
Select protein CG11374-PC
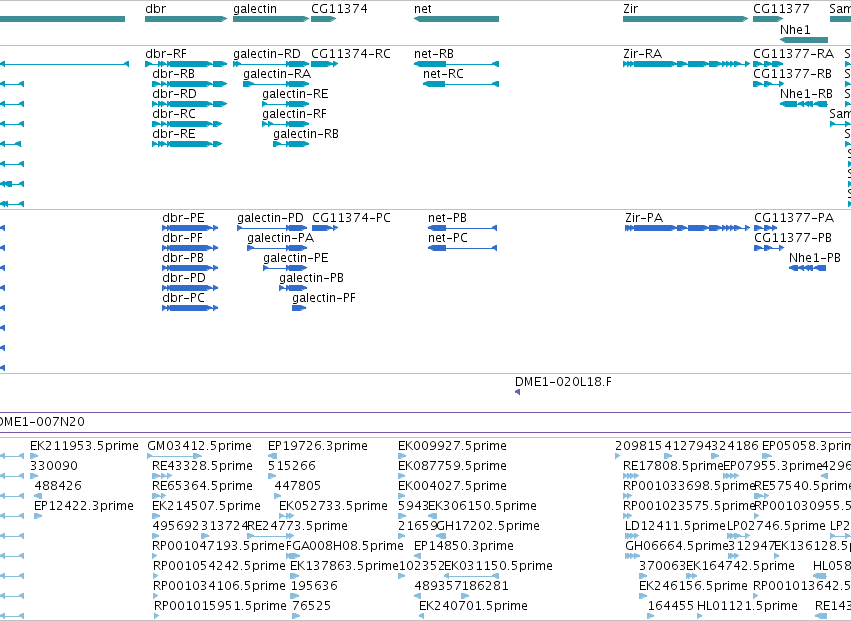coord(325,229)
